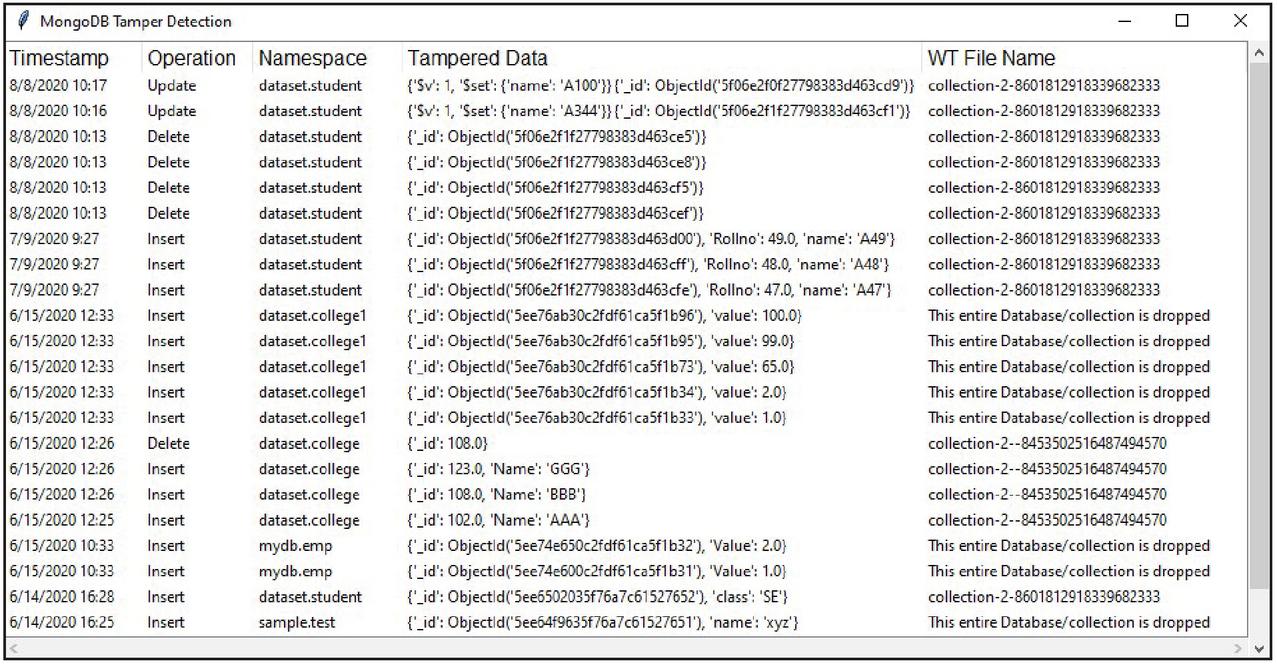This screenshot has width=1277, height=665.
Task: Click the horizontal scrollbar left arrow
Action: click(12, 648)
